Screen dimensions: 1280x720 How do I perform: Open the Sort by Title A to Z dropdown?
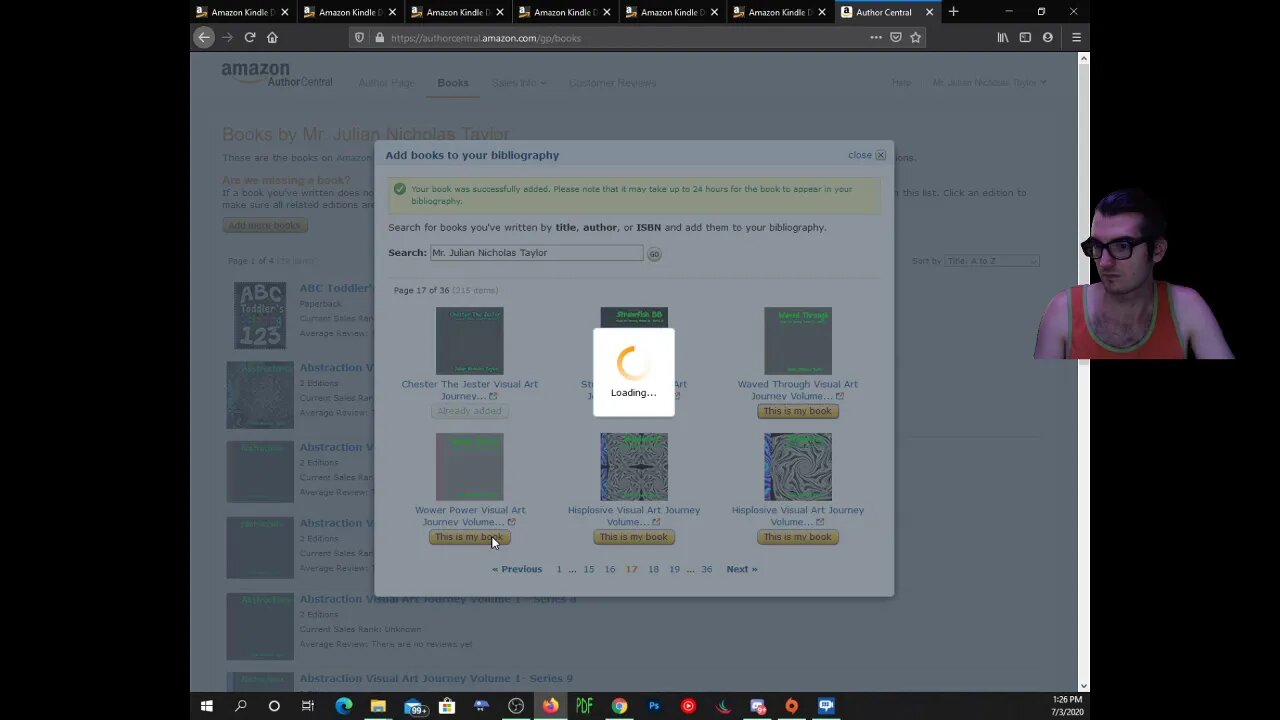(992, 261)
